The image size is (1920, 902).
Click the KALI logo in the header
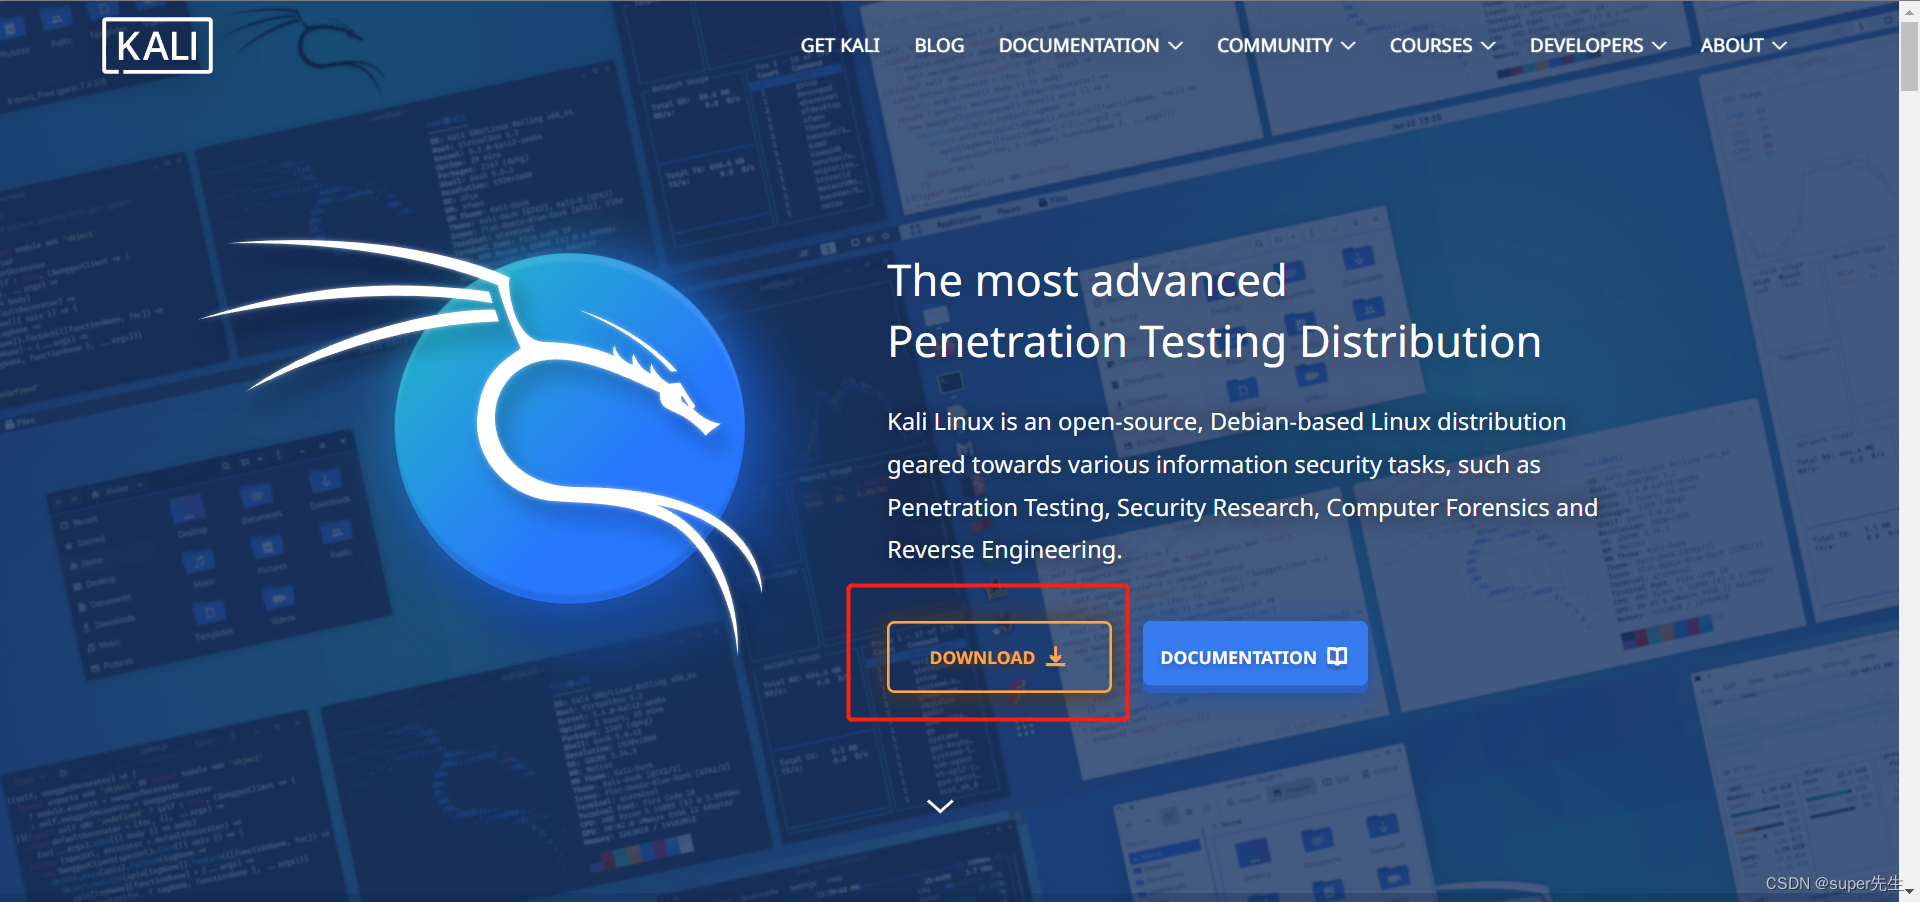click(x=157, y=46)
